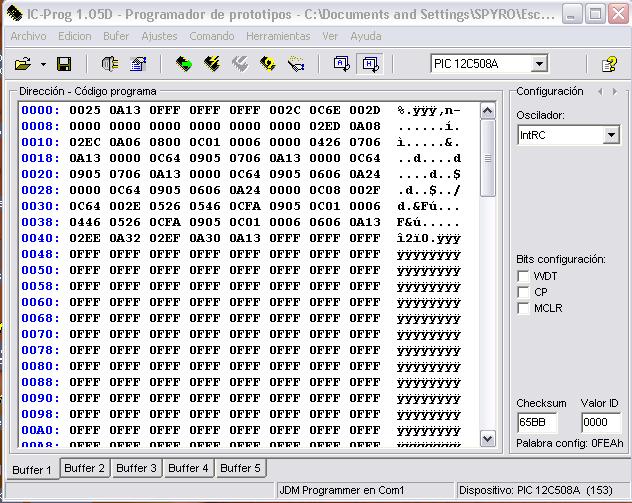The height and width of the screenshot is (503, 632).
Task: Click the Help icon in toolbar
Action: click(x=608, y=64)
